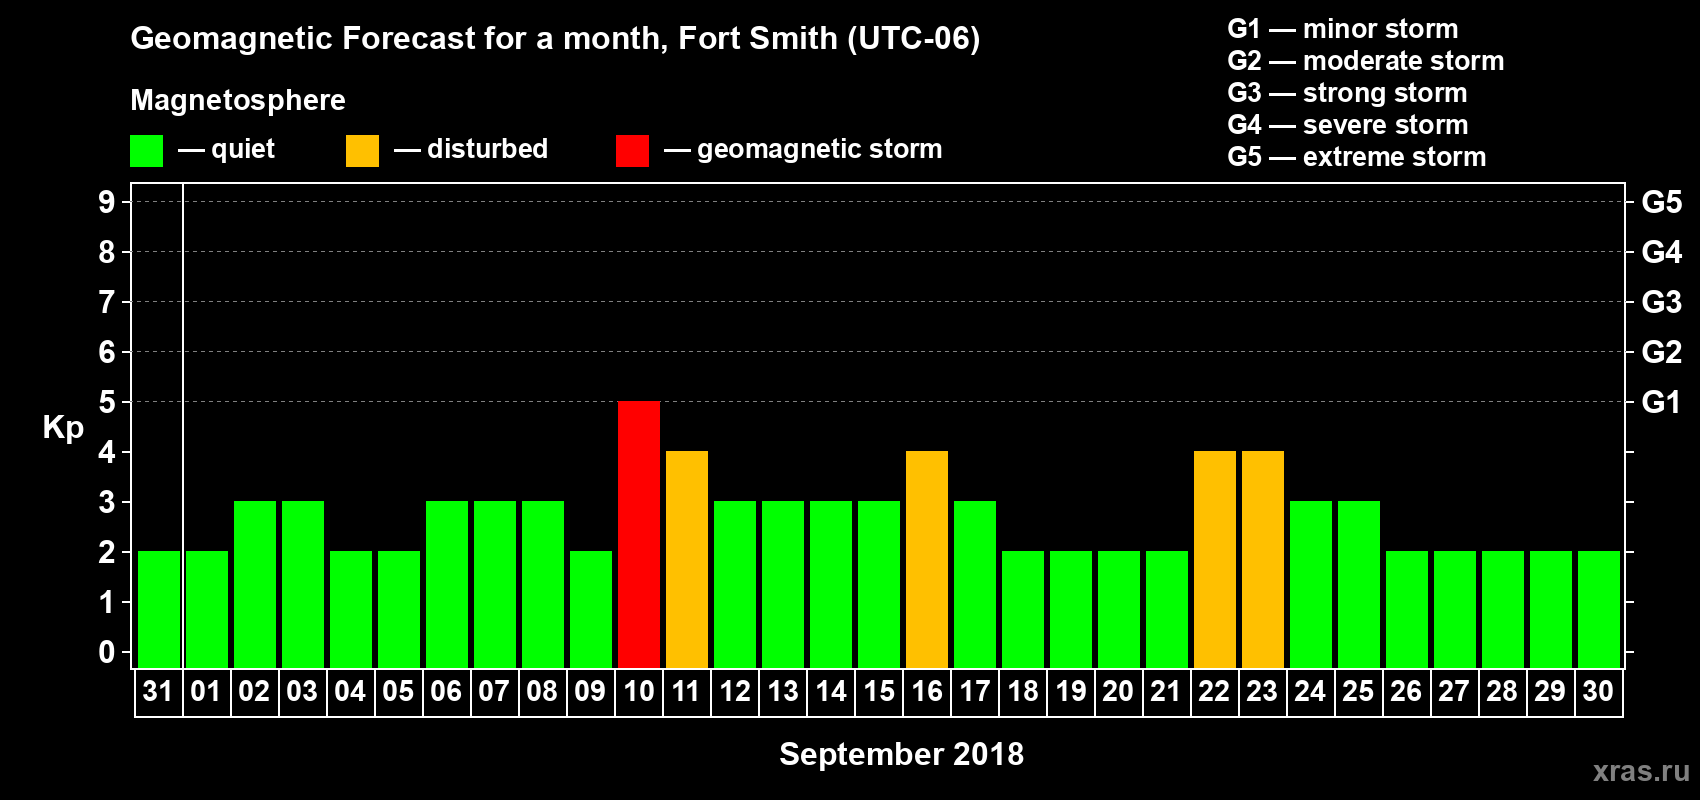Click the Kp value 0 tick label
The image size is (1700, 800).
(107, 652)
